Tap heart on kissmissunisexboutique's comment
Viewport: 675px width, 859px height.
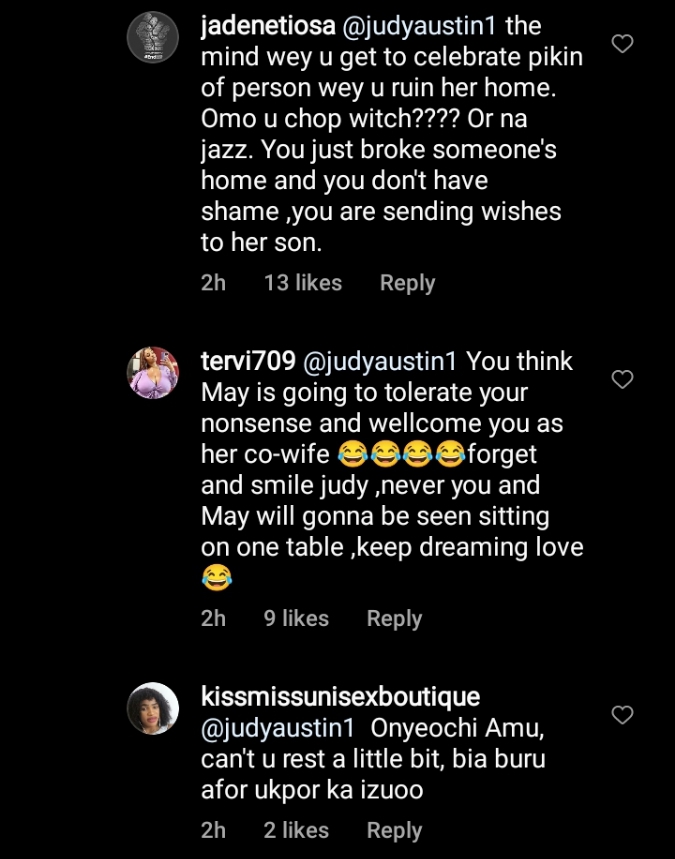point(622,714)
